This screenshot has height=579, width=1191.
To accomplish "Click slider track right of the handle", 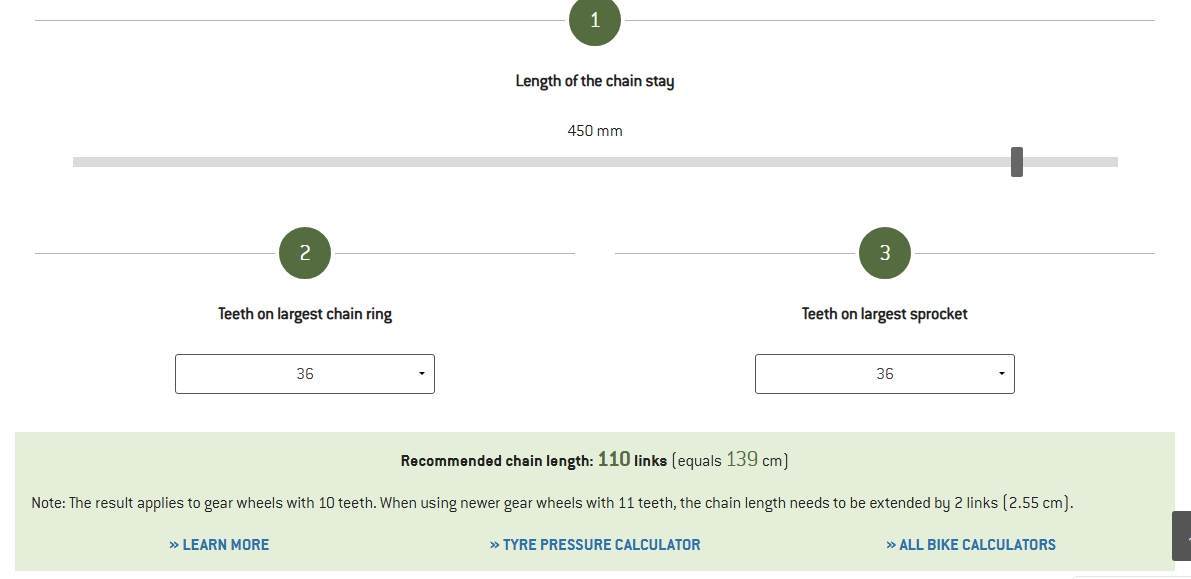I will pos(1070,162).
